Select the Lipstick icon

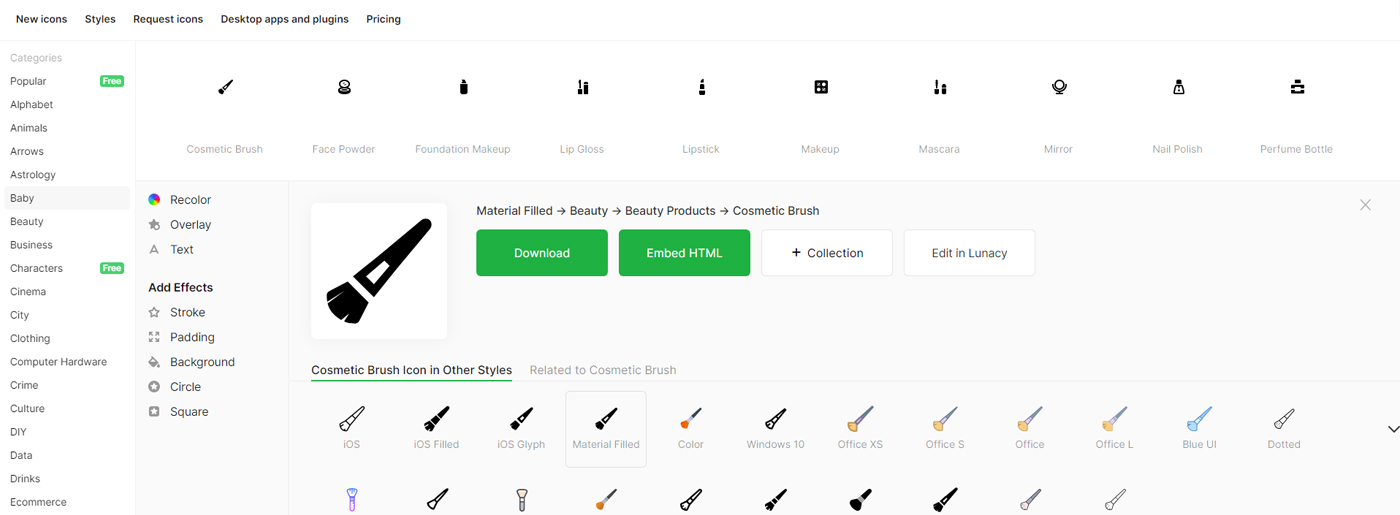tap(701, 89)
